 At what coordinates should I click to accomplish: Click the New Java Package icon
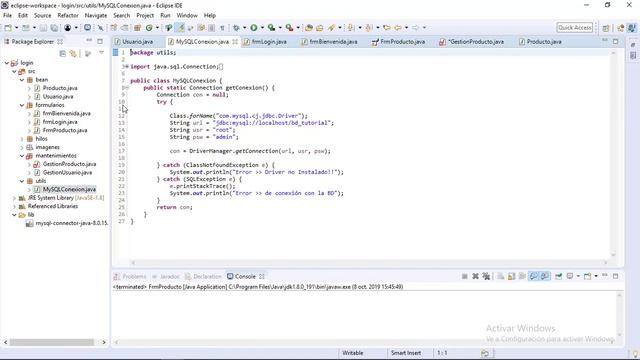[x=138, y=28]
